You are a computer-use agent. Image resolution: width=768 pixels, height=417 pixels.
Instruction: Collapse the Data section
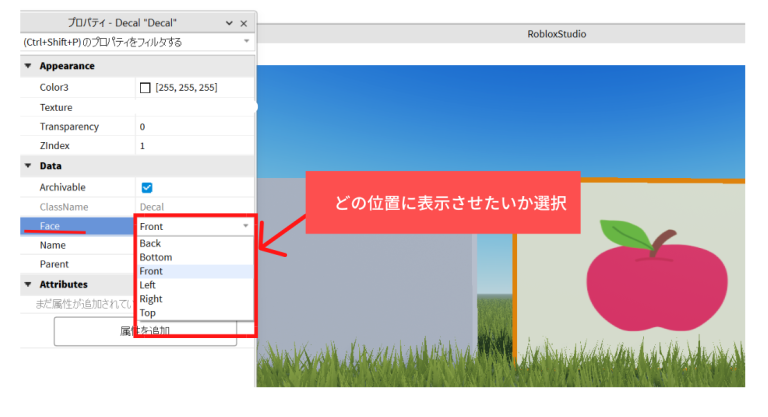[x=28, y=166]
